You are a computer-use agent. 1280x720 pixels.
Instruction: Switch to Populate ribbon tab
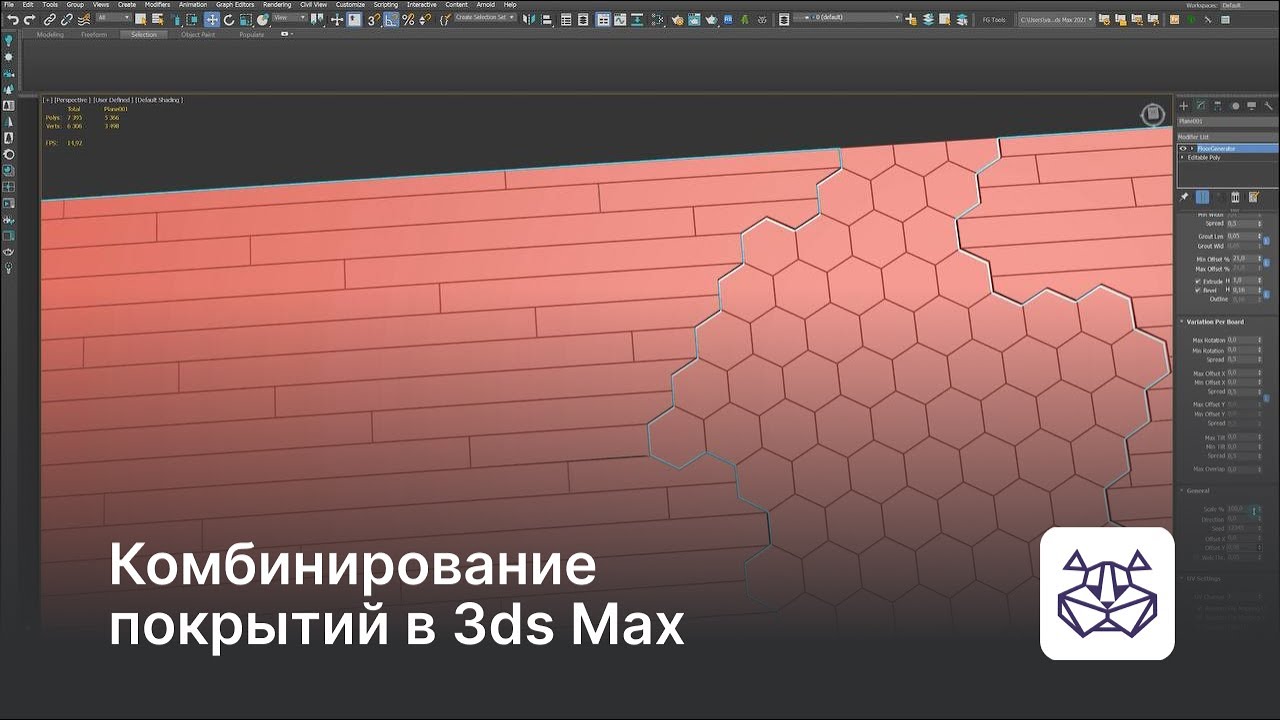coord(251,34)
